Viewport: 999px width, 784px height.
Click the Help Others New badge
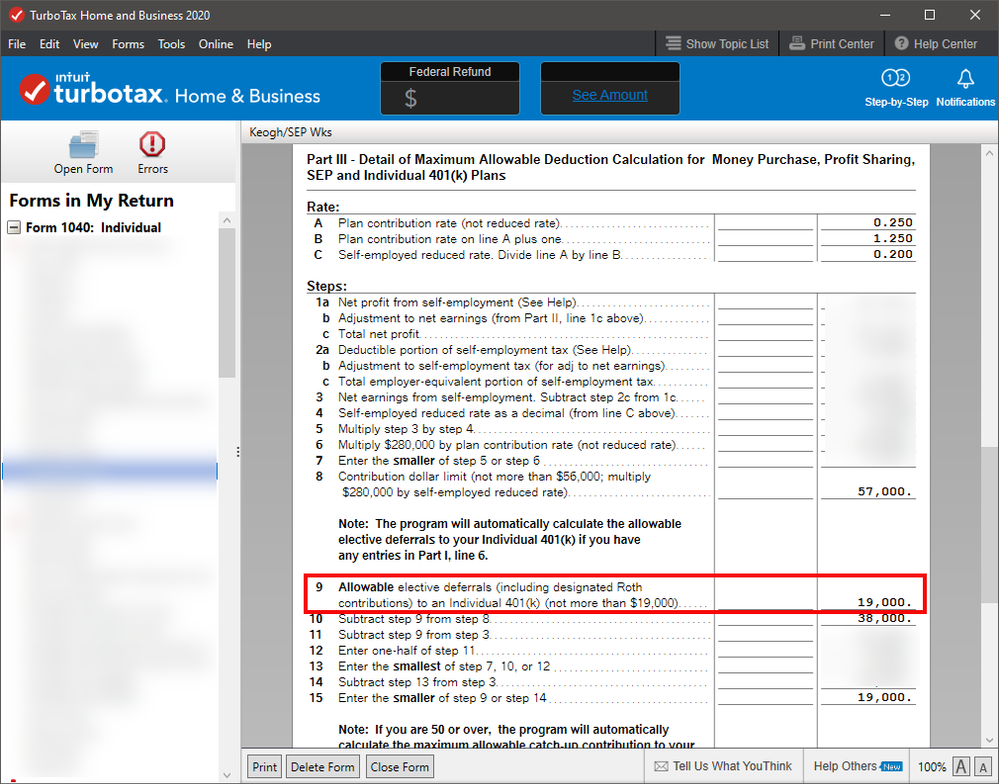click(891, 766)
